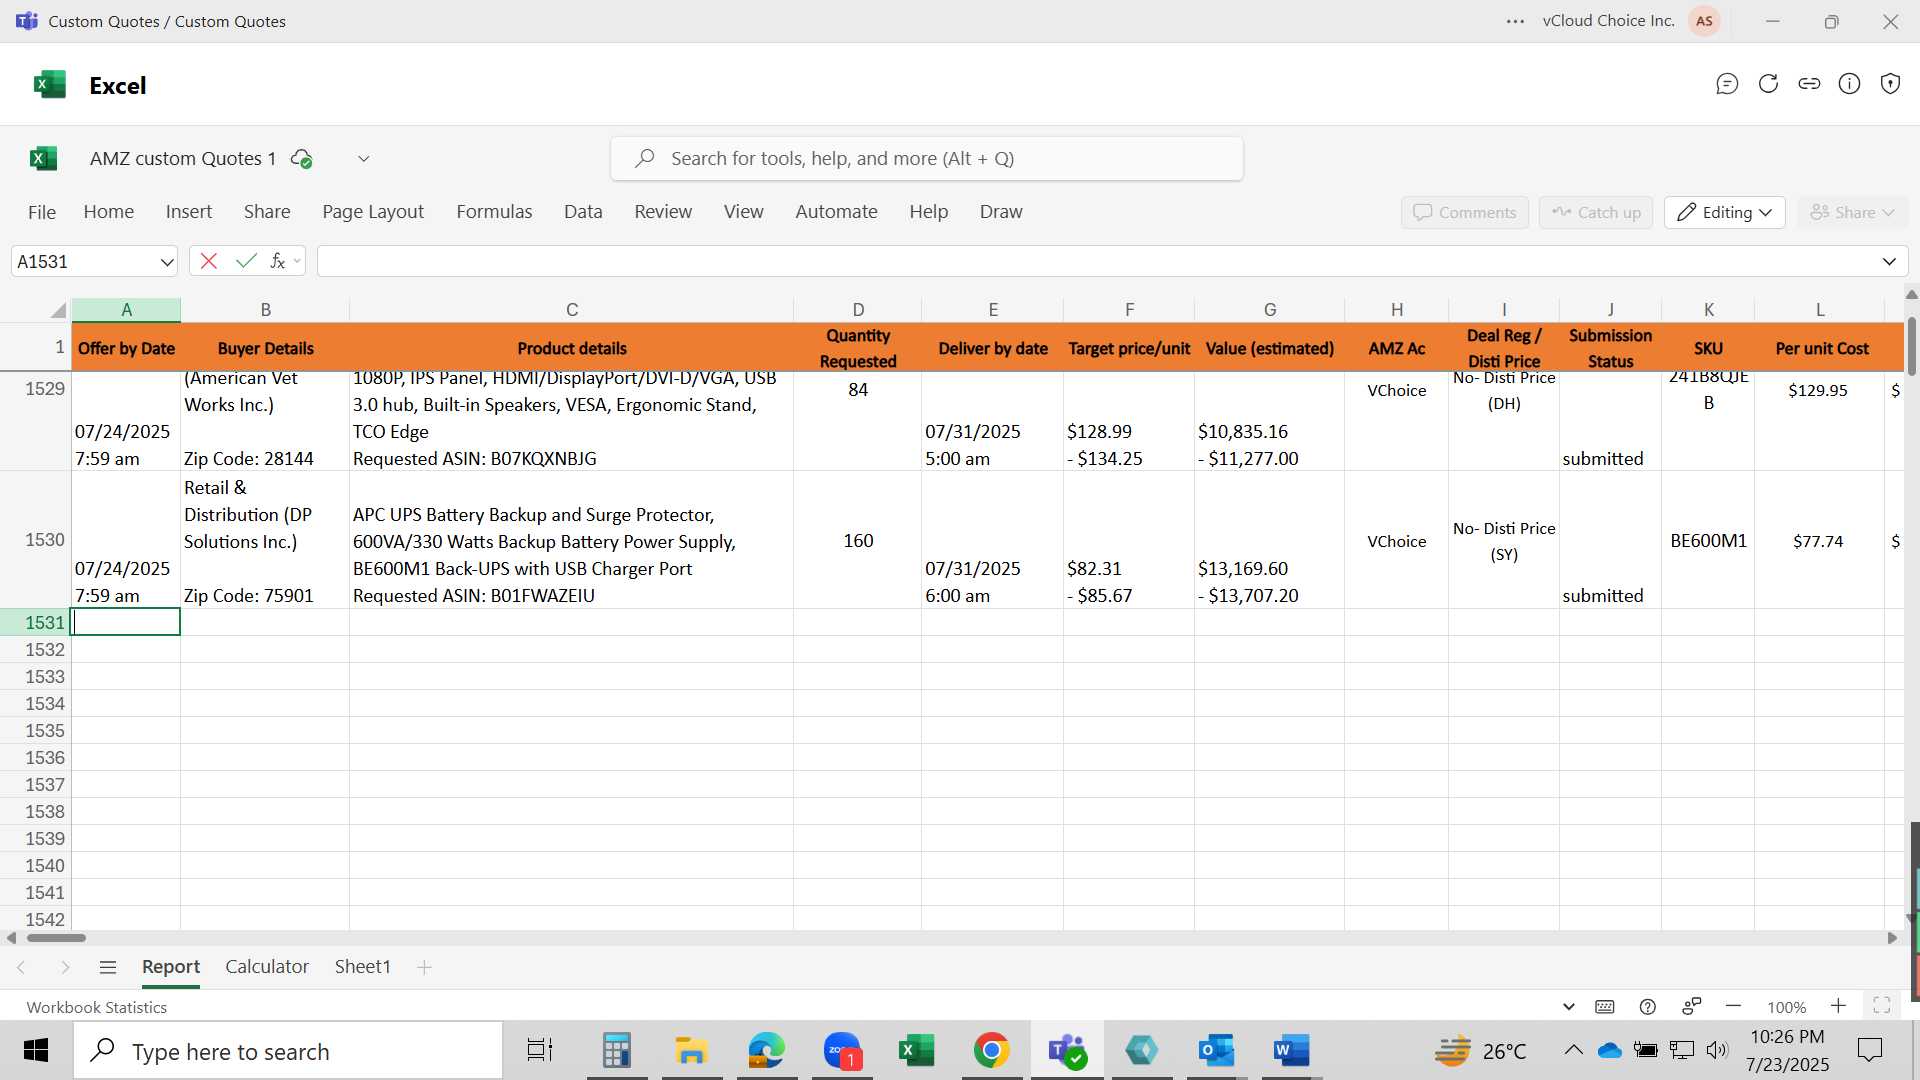1920x1080 pixels.
Task: Cancel formula entry with the X icon
Action: point(208,261)
